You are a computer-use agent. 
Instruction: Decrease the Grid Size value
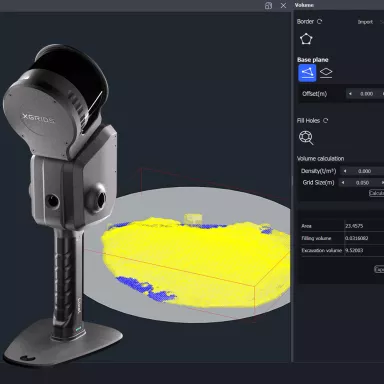tap(343, 183)
